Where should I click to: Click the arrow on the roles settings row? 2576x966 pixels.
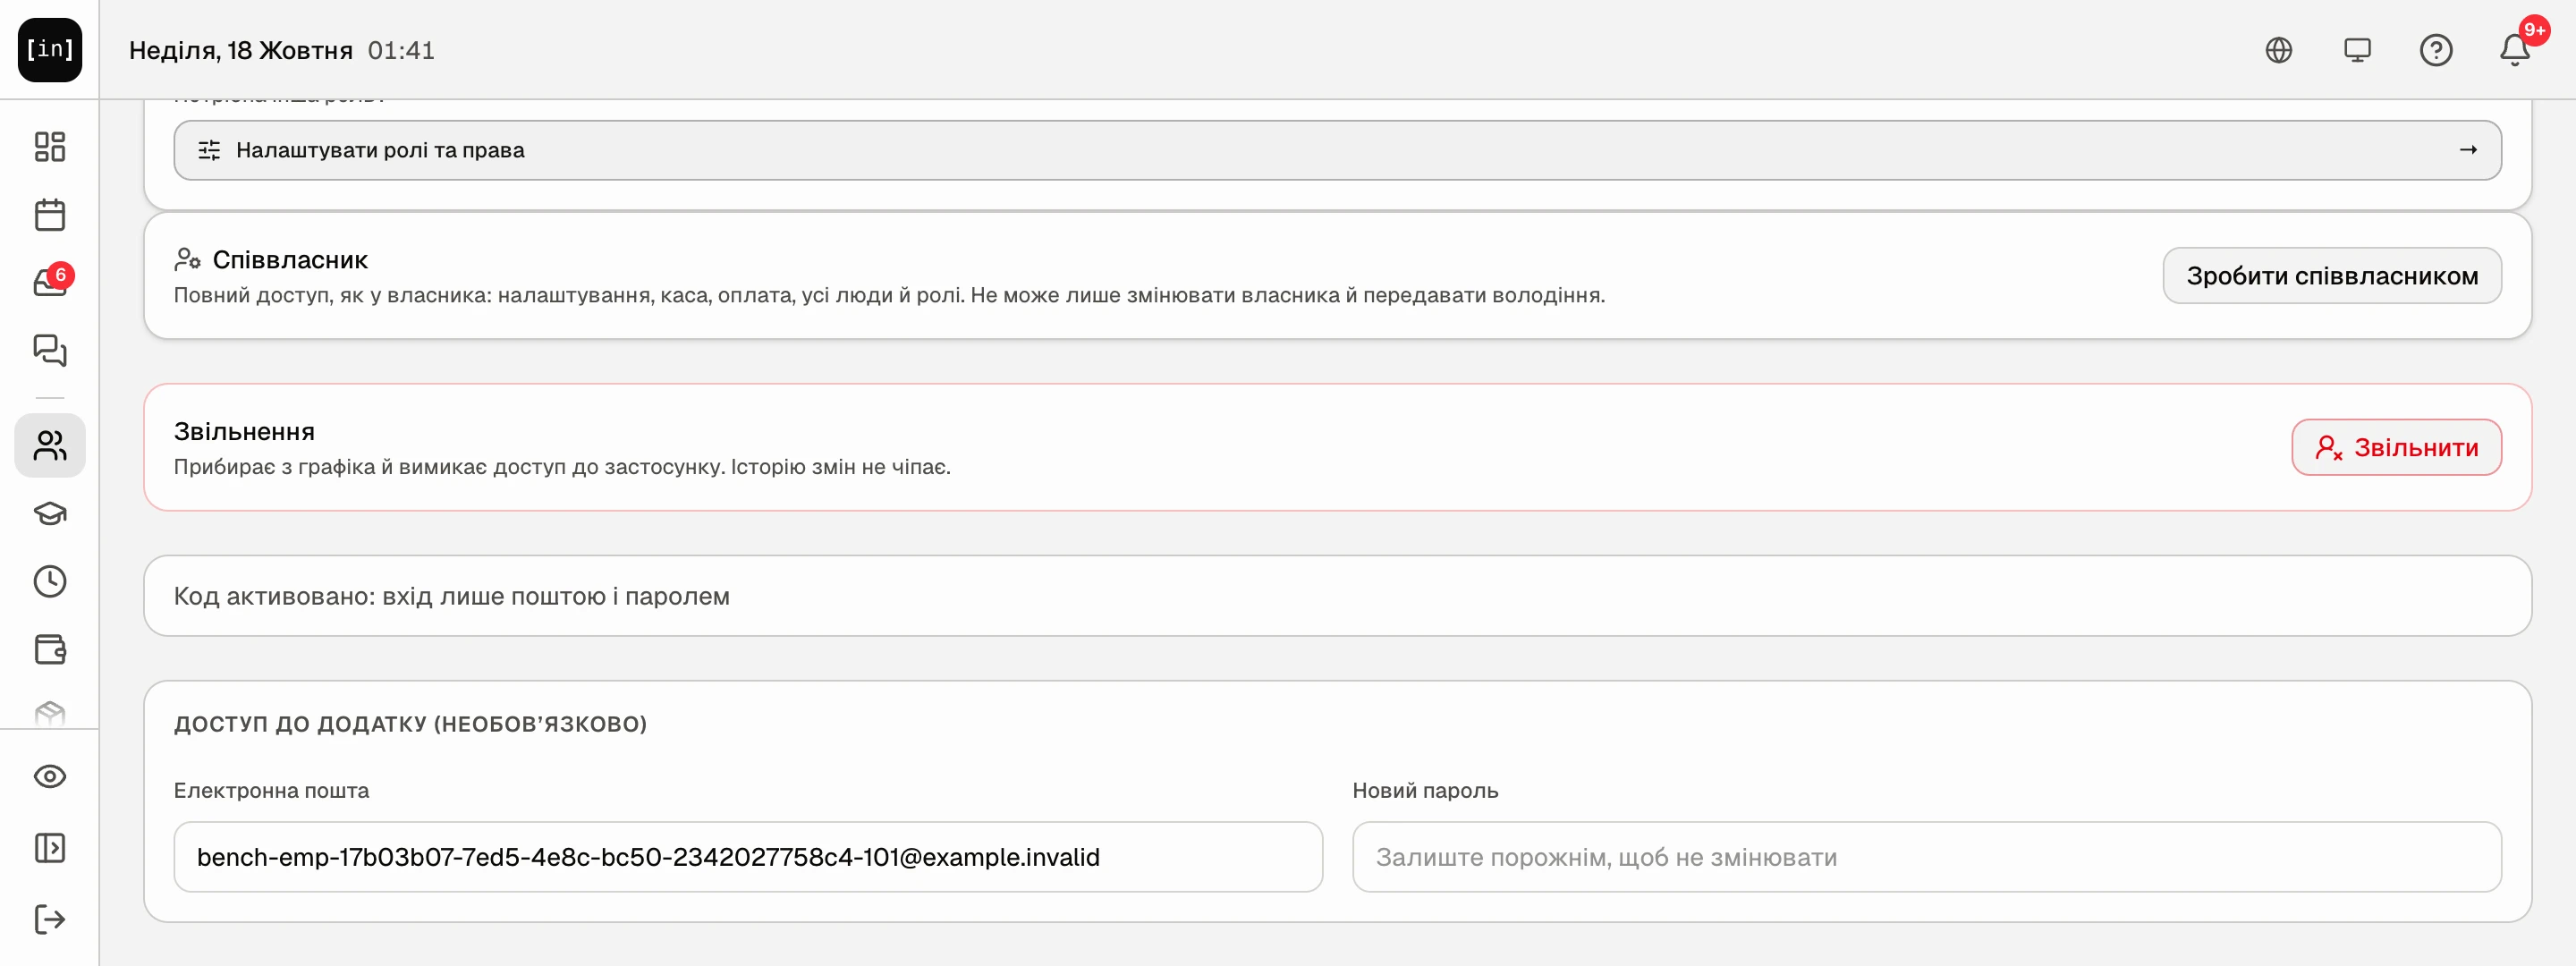[2468, 150]
